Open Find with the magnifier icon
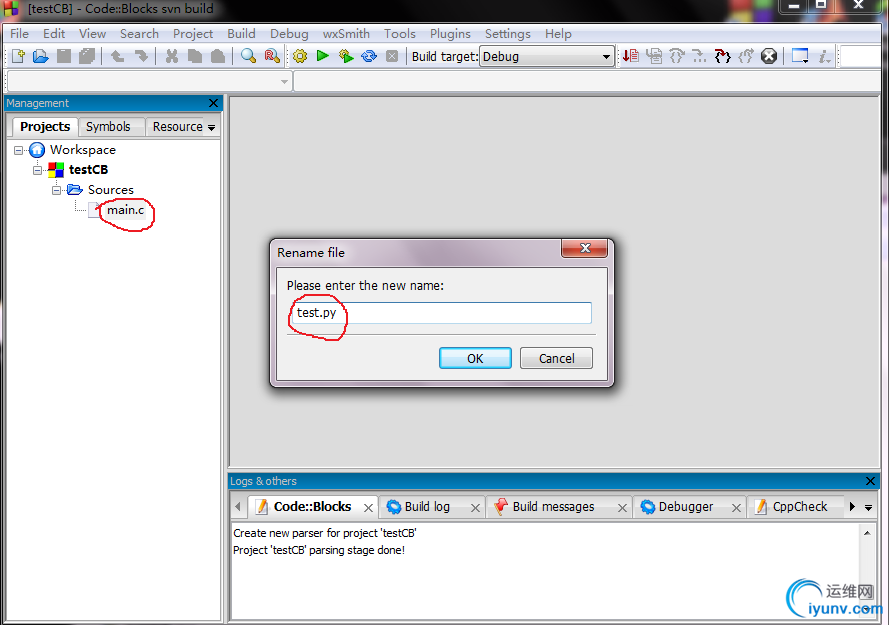 [248, 56]
